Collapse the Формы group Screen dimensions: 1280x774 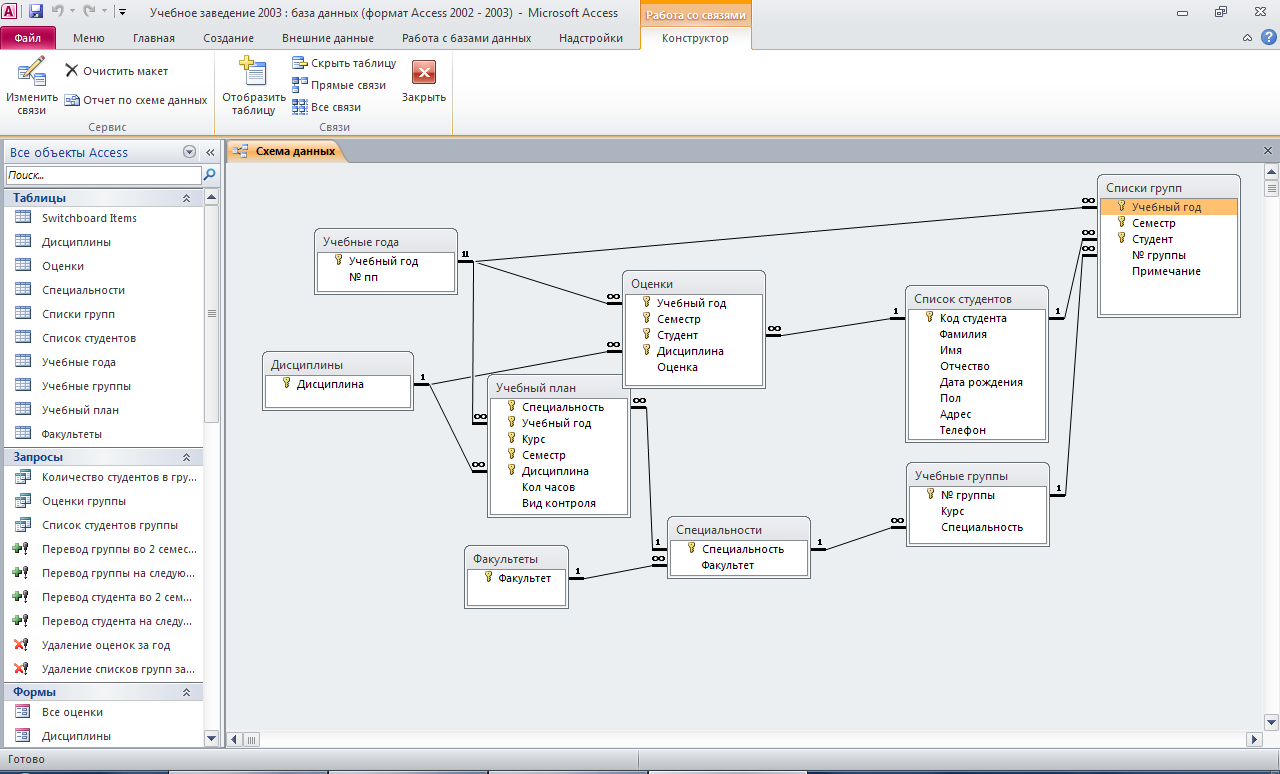click(x=186, y=692)
